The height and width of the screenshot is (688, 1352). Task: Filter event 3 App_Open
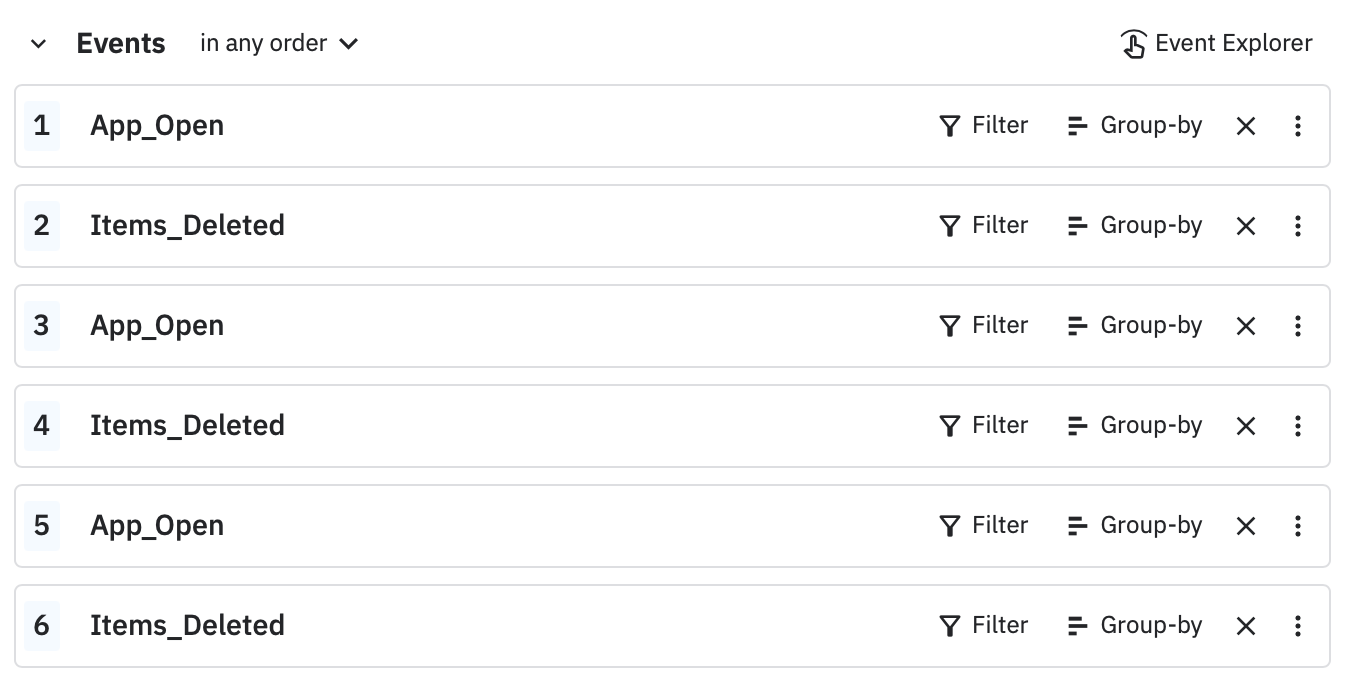984,326
